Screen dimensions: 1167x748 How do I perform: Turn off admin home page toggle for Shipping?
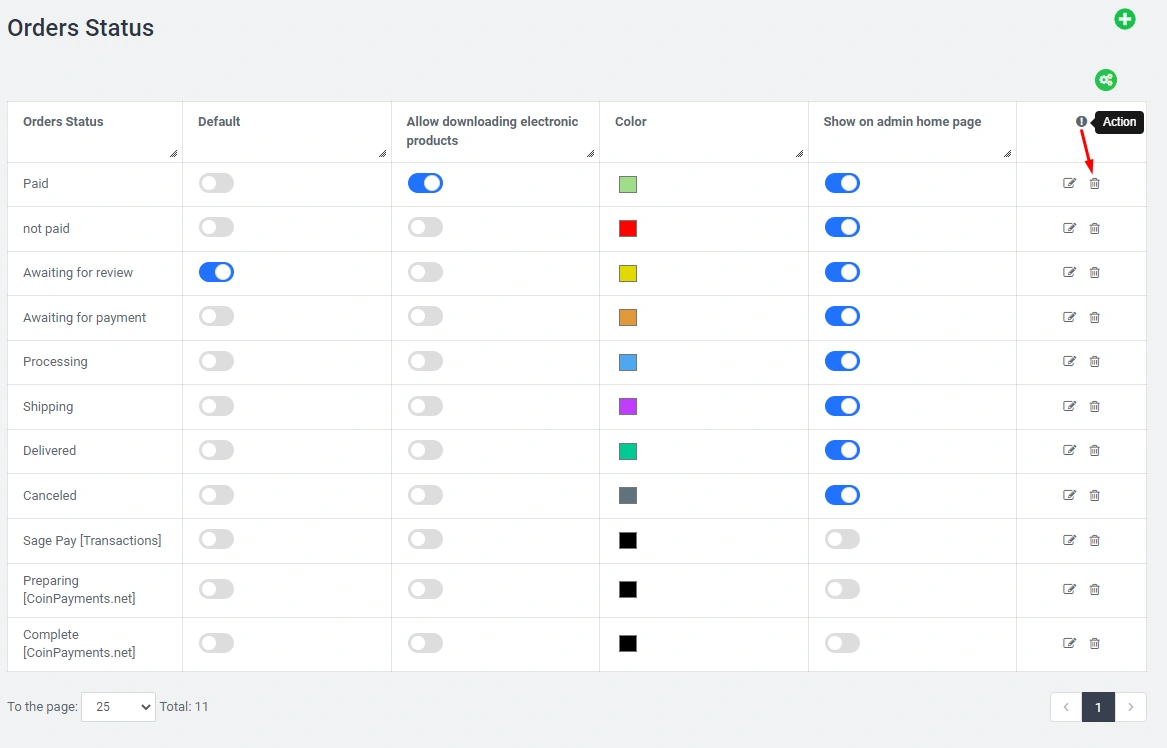tap(842, 406)
